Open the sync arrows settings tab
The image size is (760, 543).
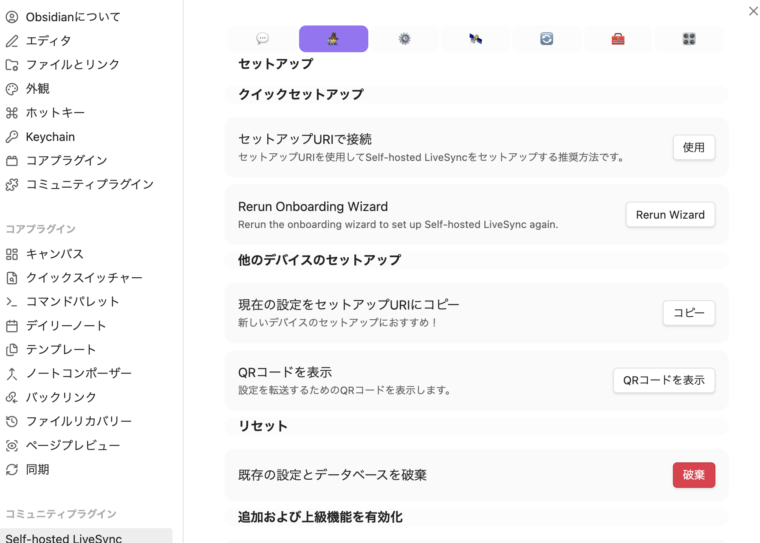[547, 39]
